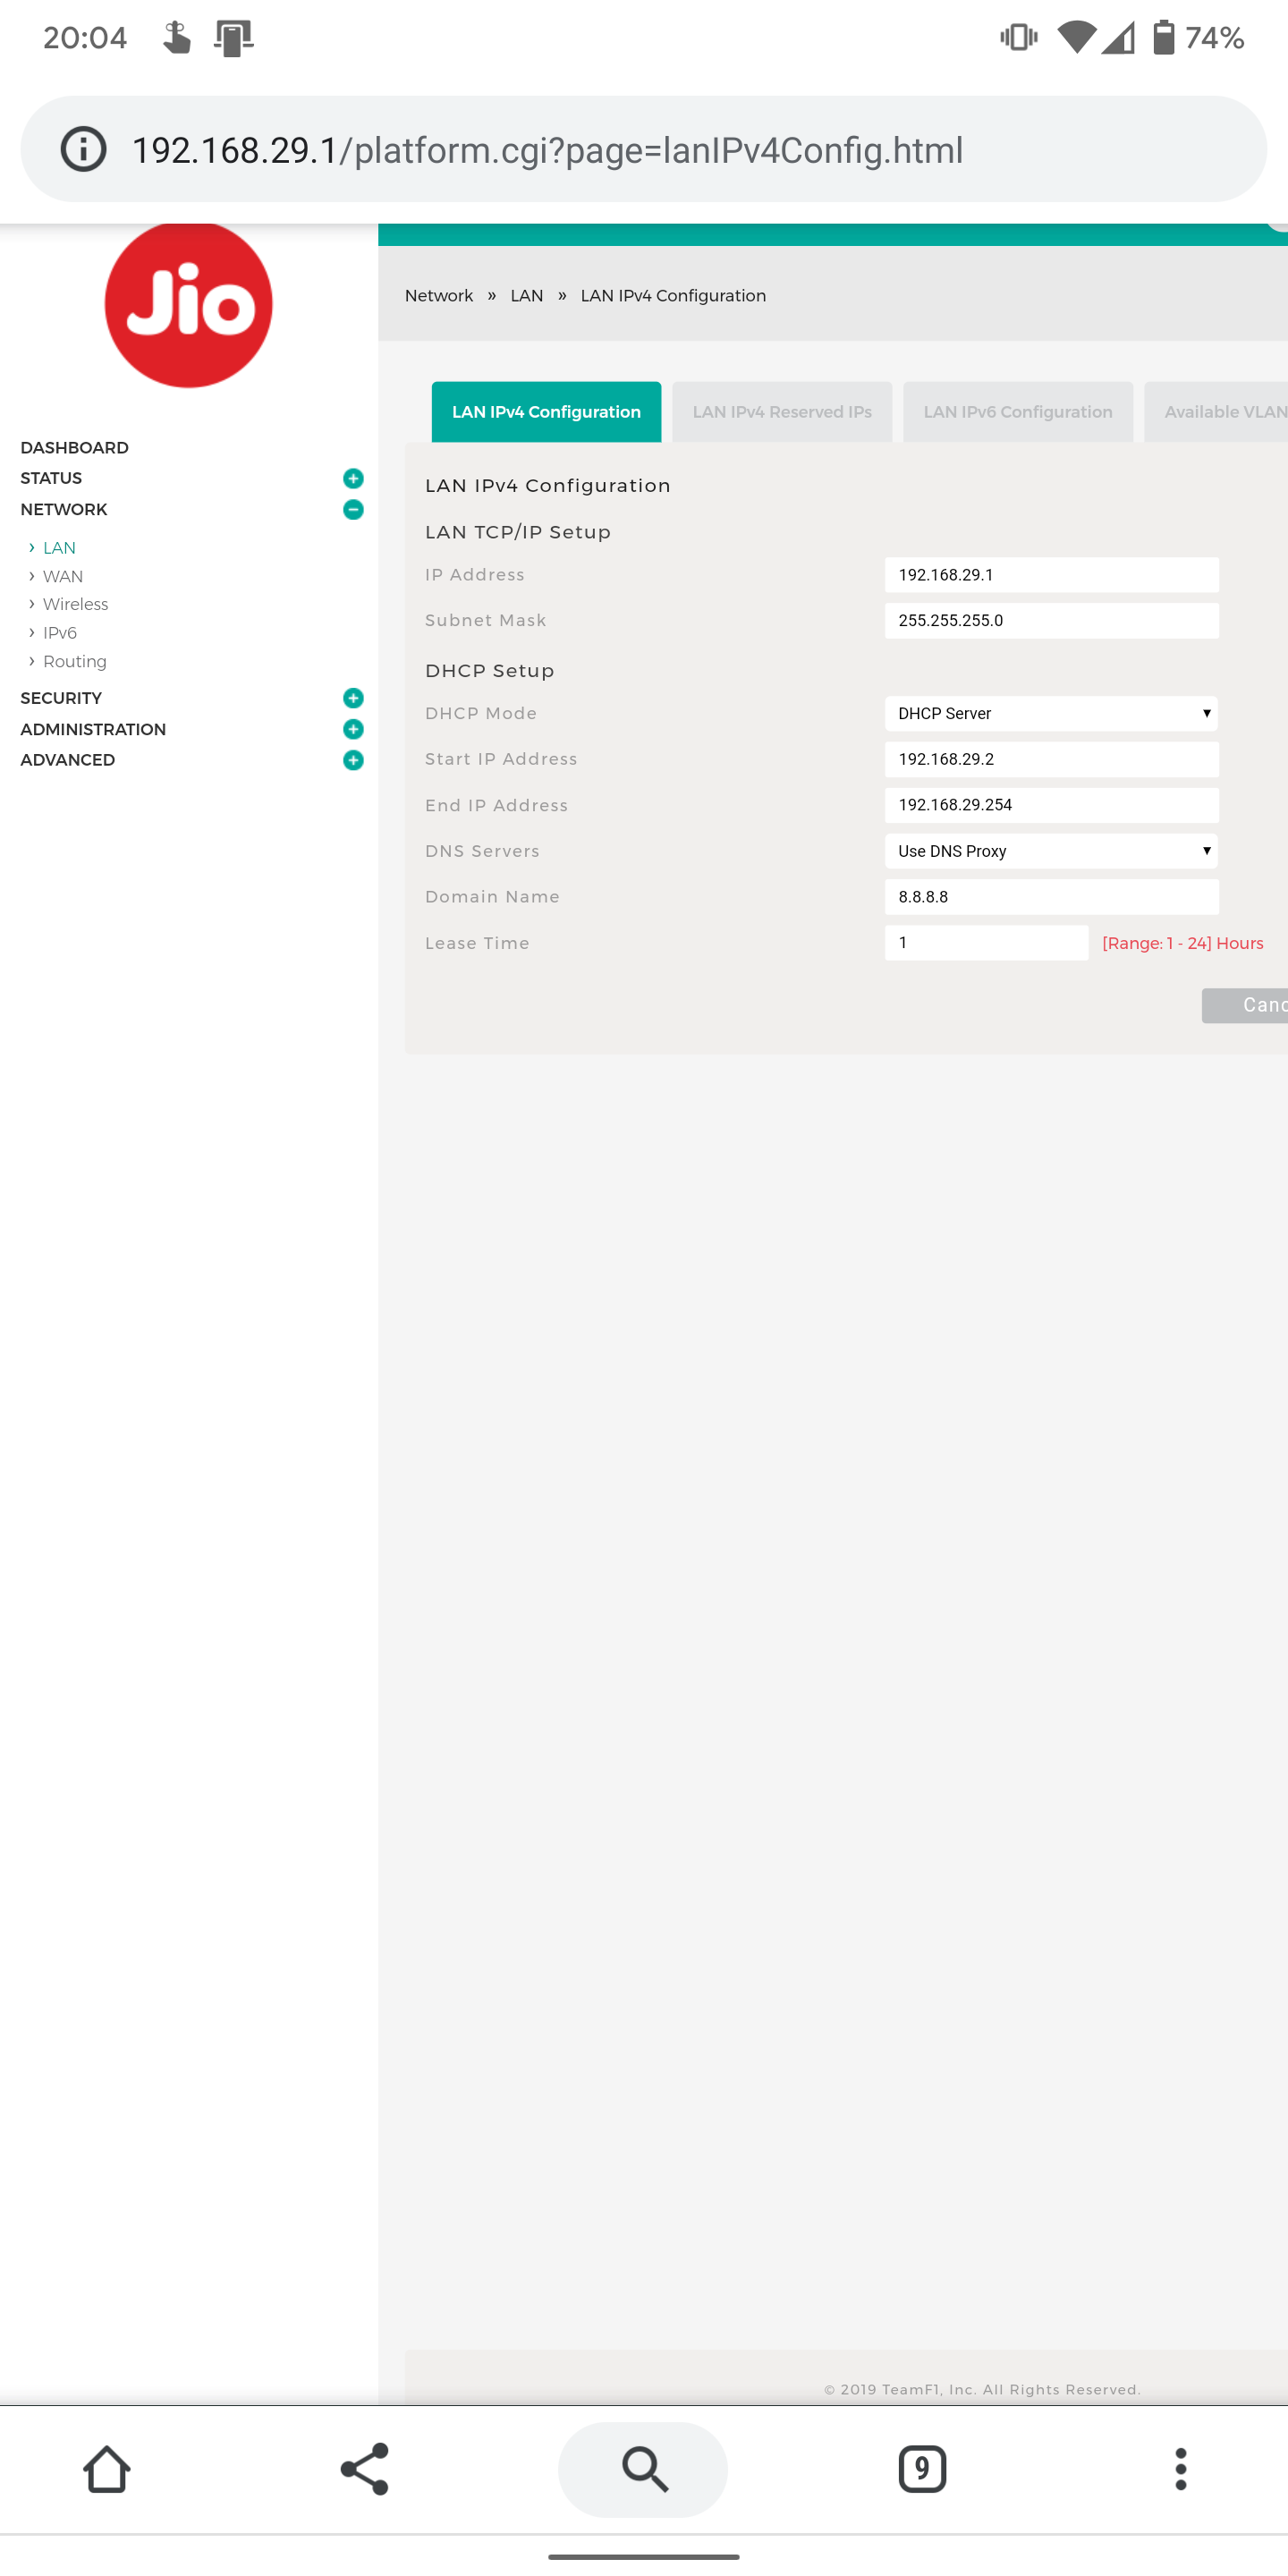Collapse the NETWORK menu minus icon

(x=353, y=509)
